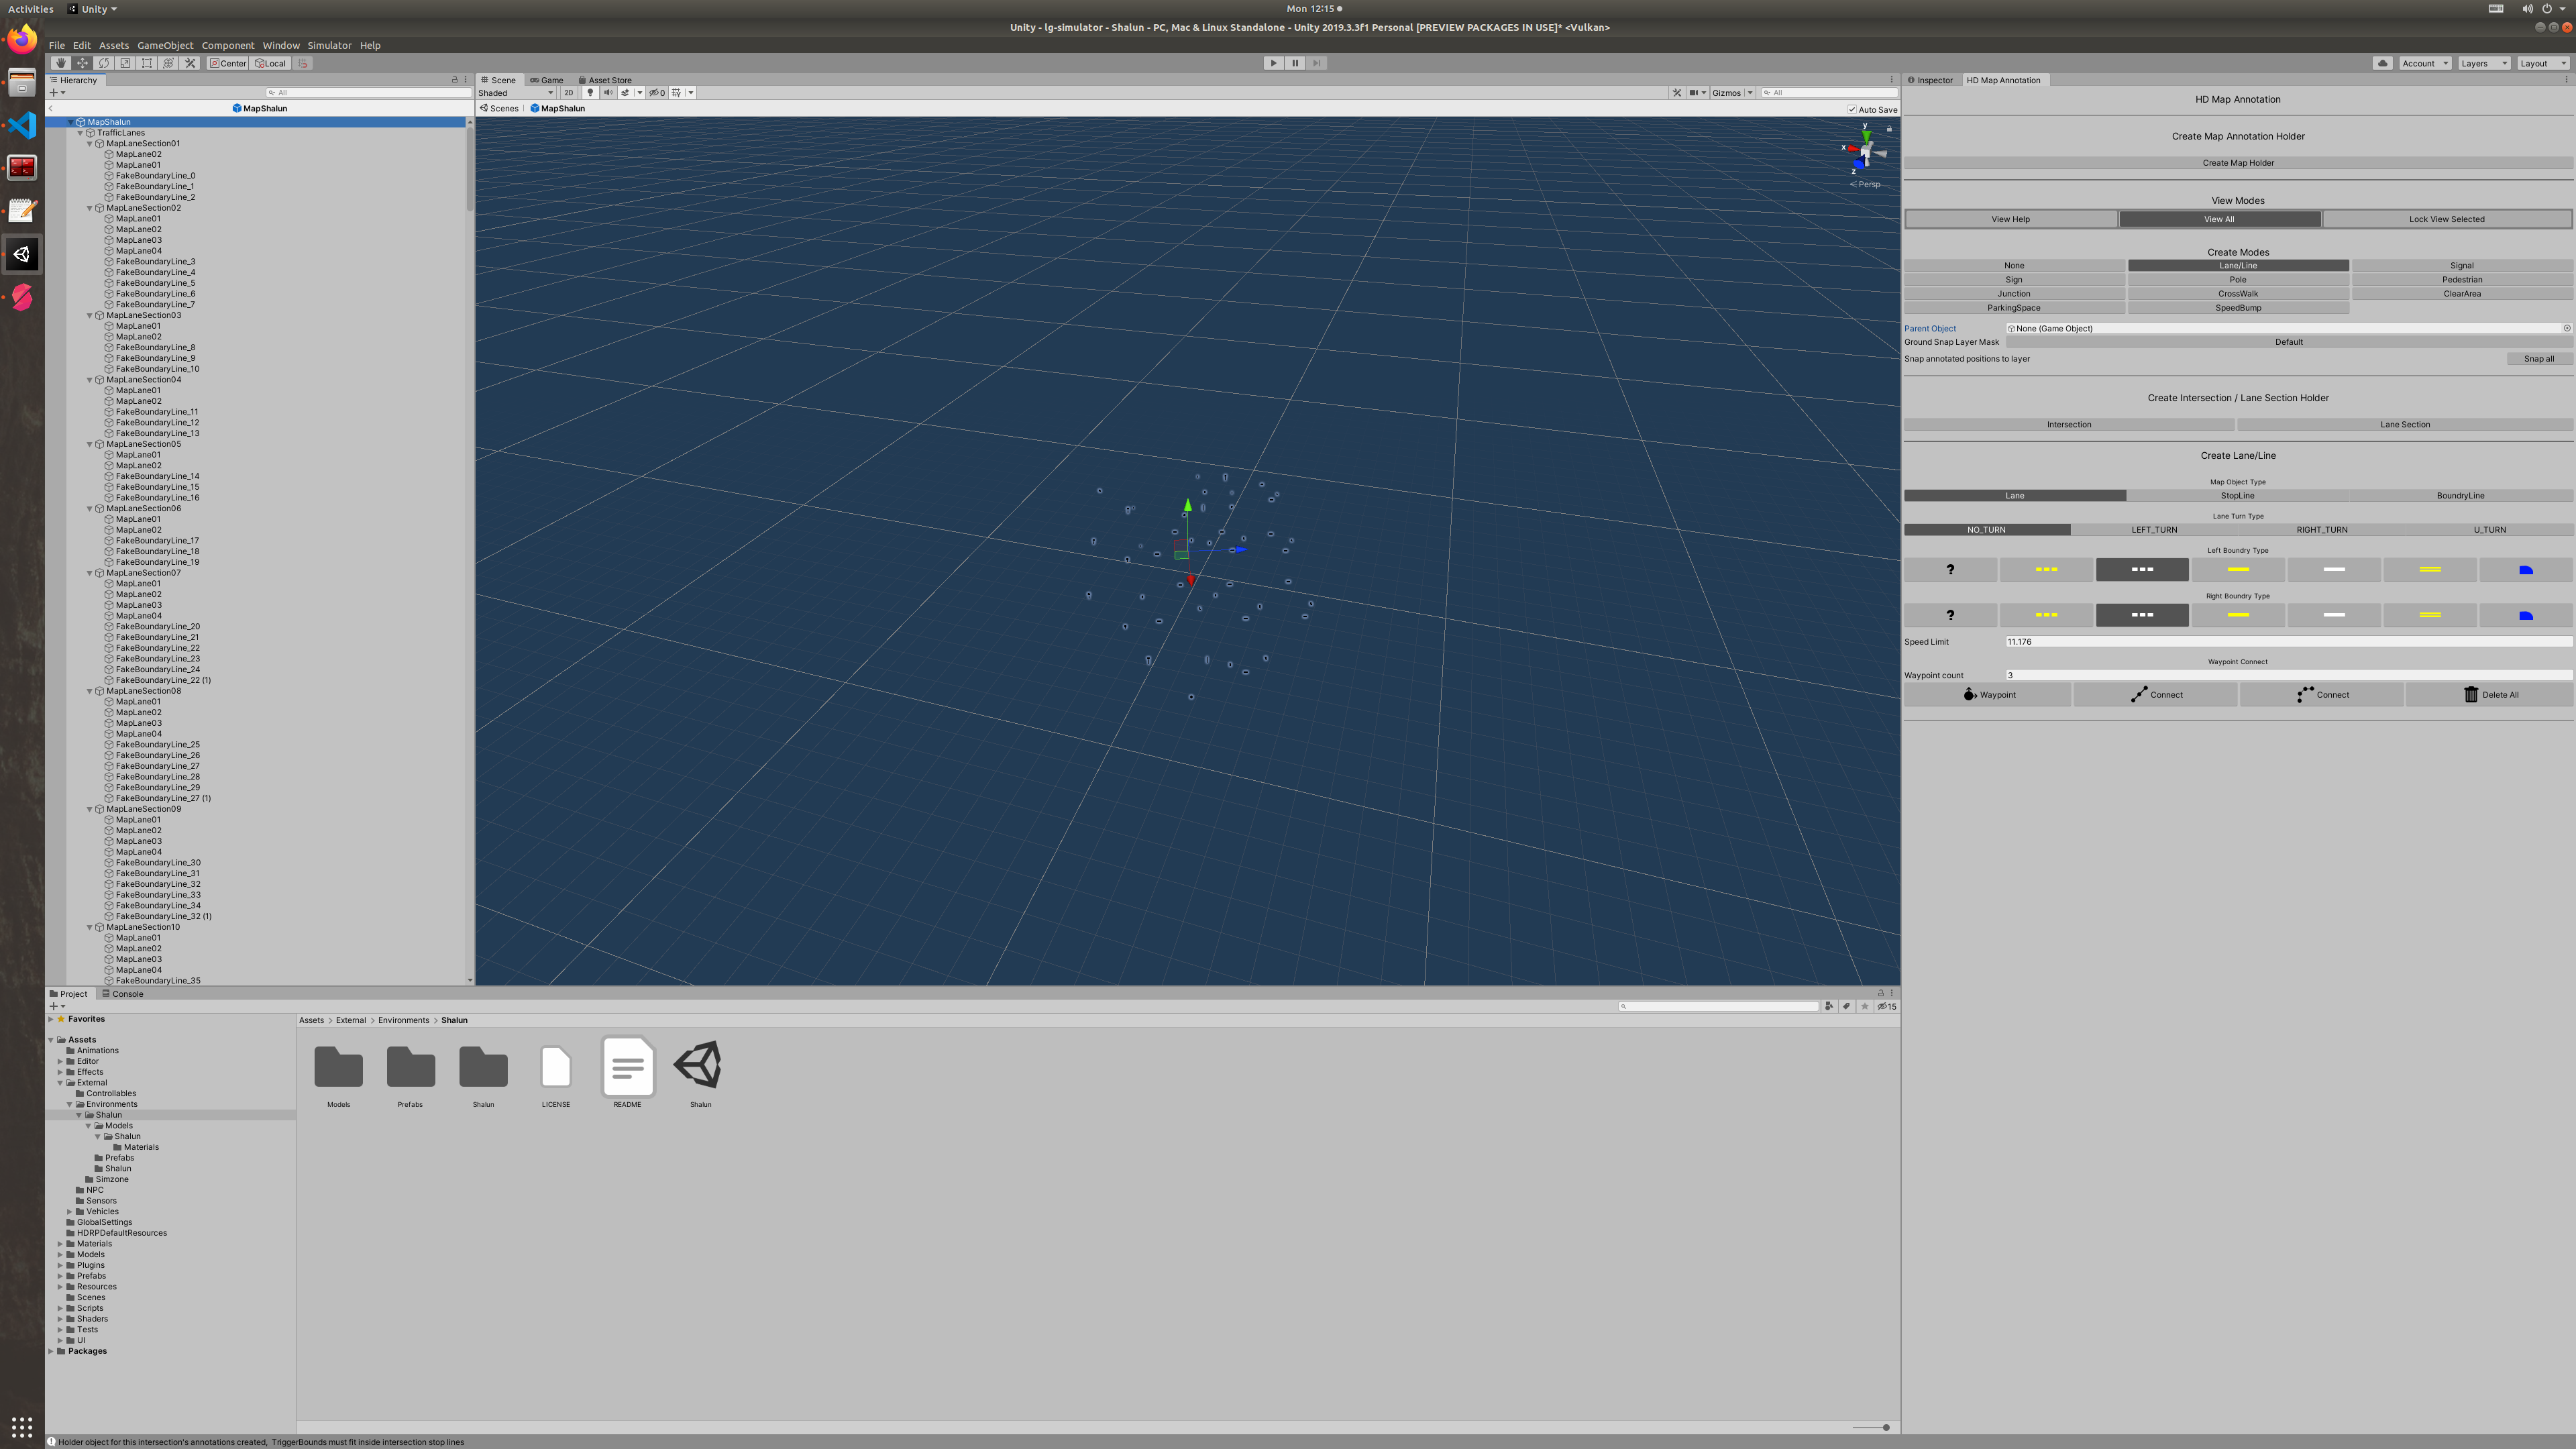
Task: Select yellow dotted Left Boundary Type
Action: (2046, 570)
